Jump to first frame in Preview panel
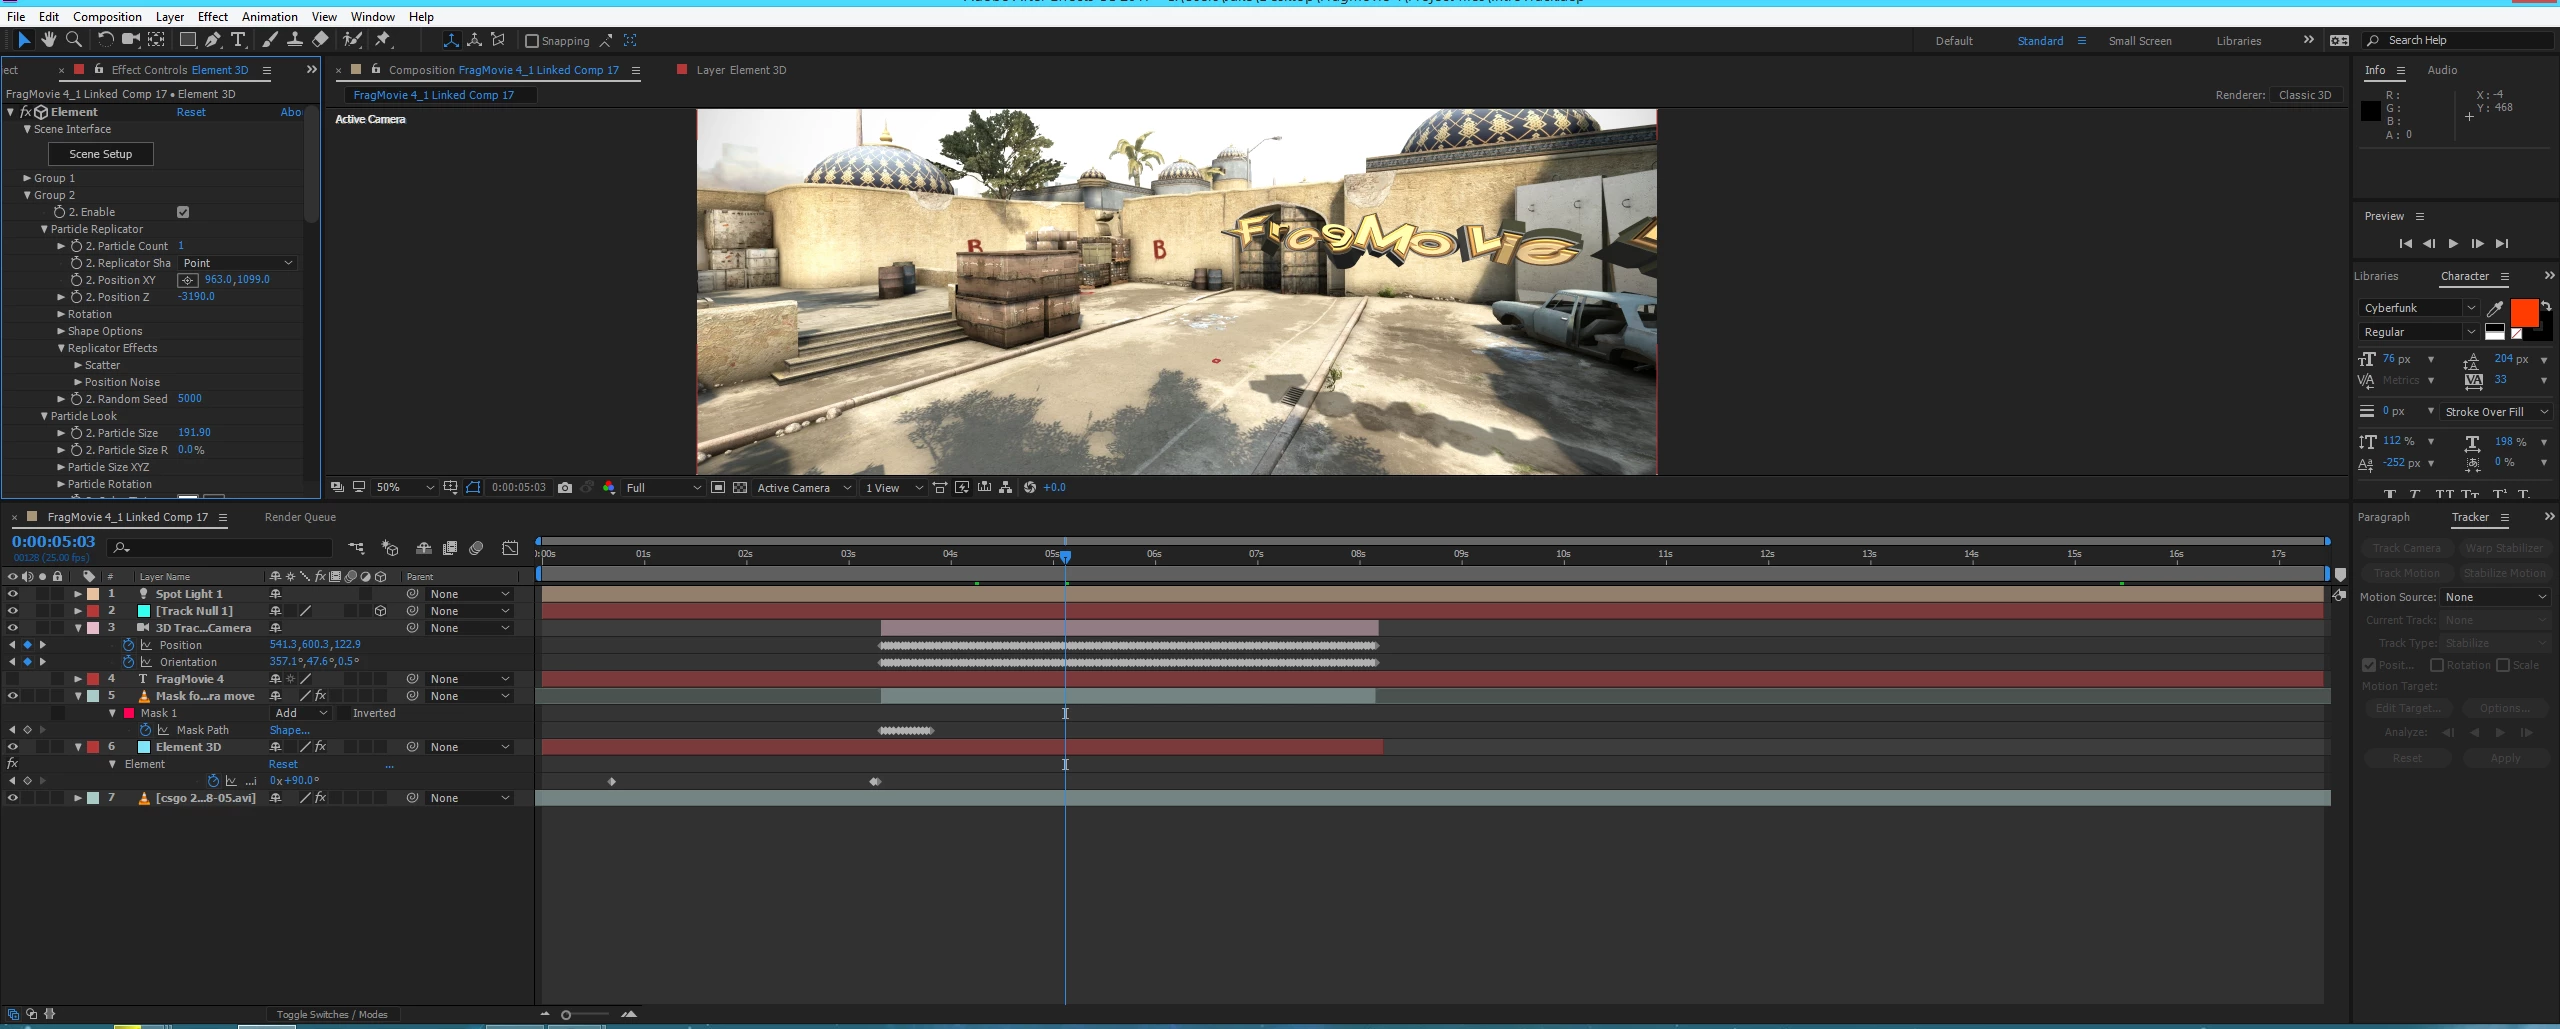This screenshot has width=2560, height=1029. 2406,244
